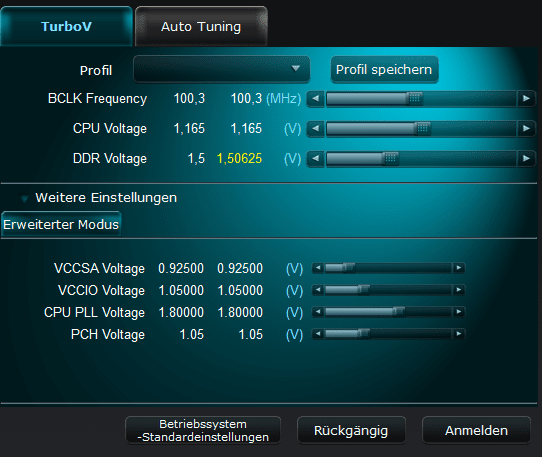Click the BCLK Frequency label
The width and height of the screenshot is (542, 457).
point(97,99)
